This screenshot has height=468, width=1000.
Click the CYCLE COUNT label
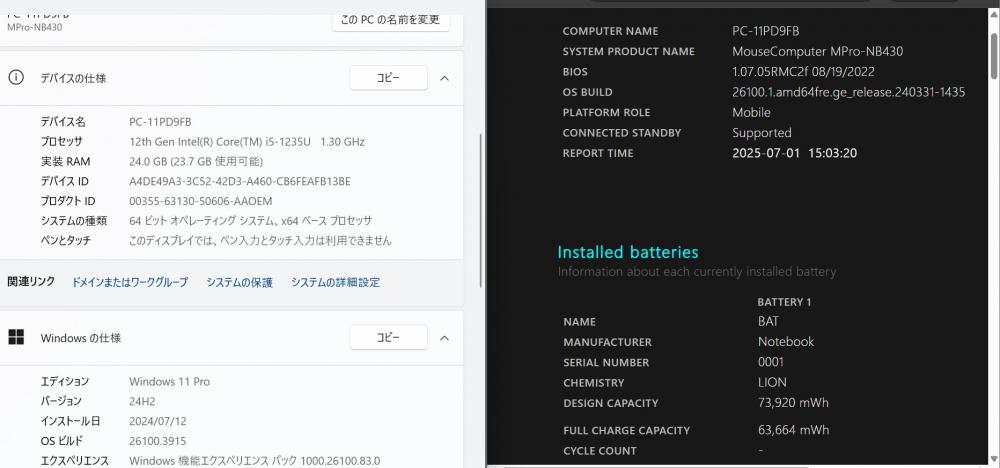[x=599, y=451]
